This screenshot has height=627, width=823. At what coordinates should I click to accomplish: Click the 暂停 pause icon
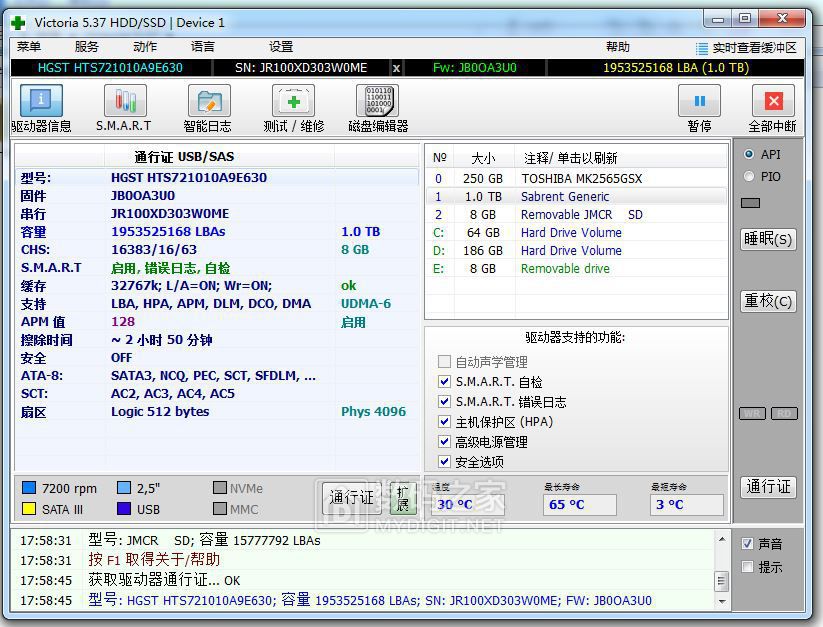(x=699, y=101)
